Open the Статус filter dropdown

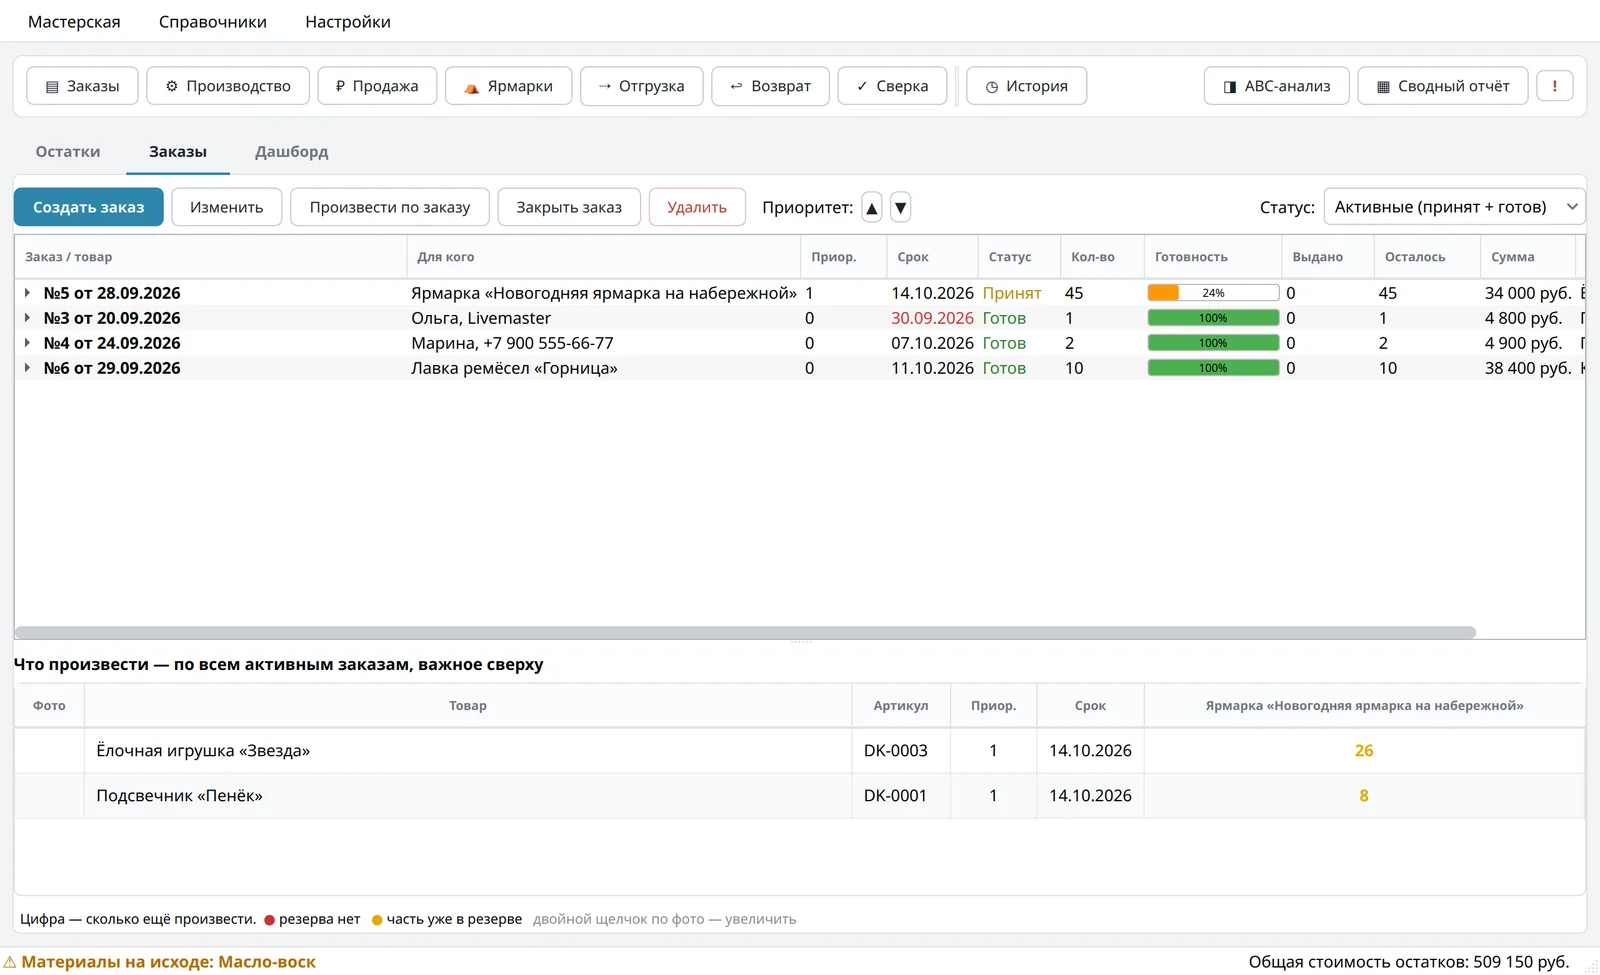point(1455,207)
